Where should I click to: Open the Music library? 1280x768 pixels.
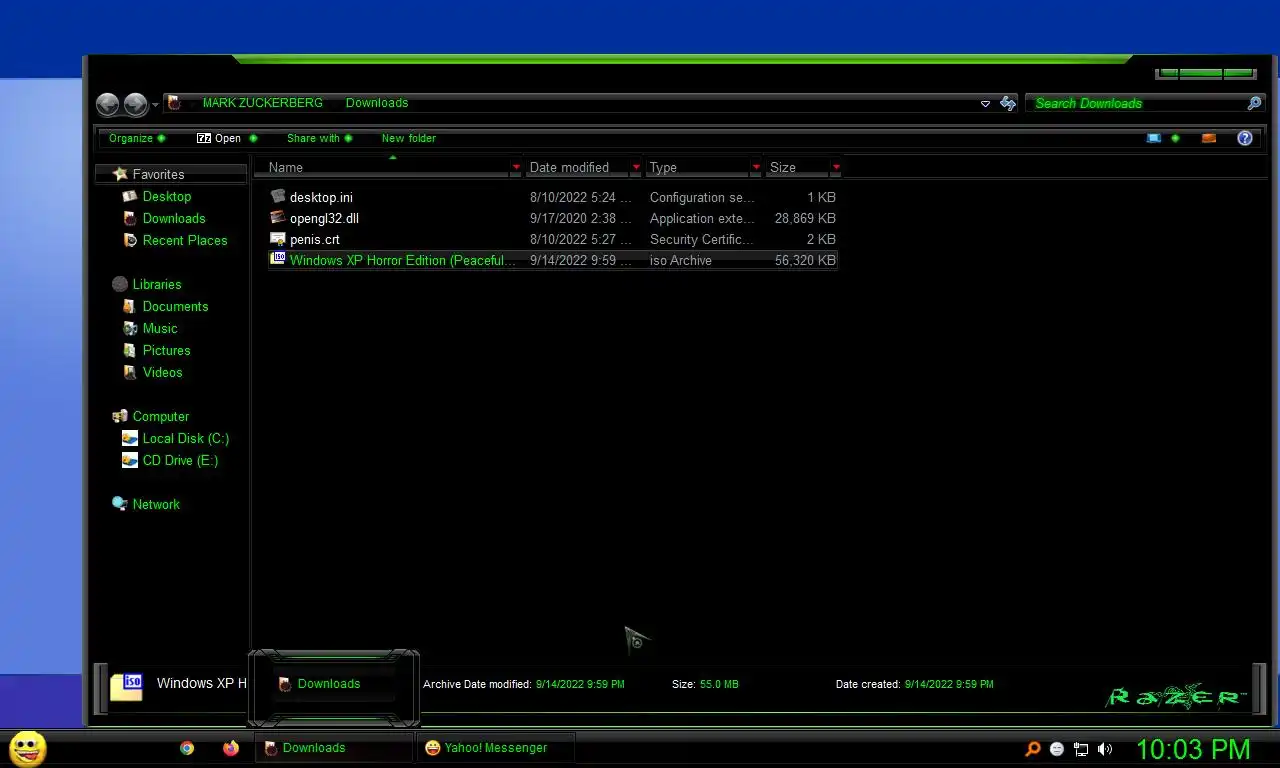click(160, 328)
